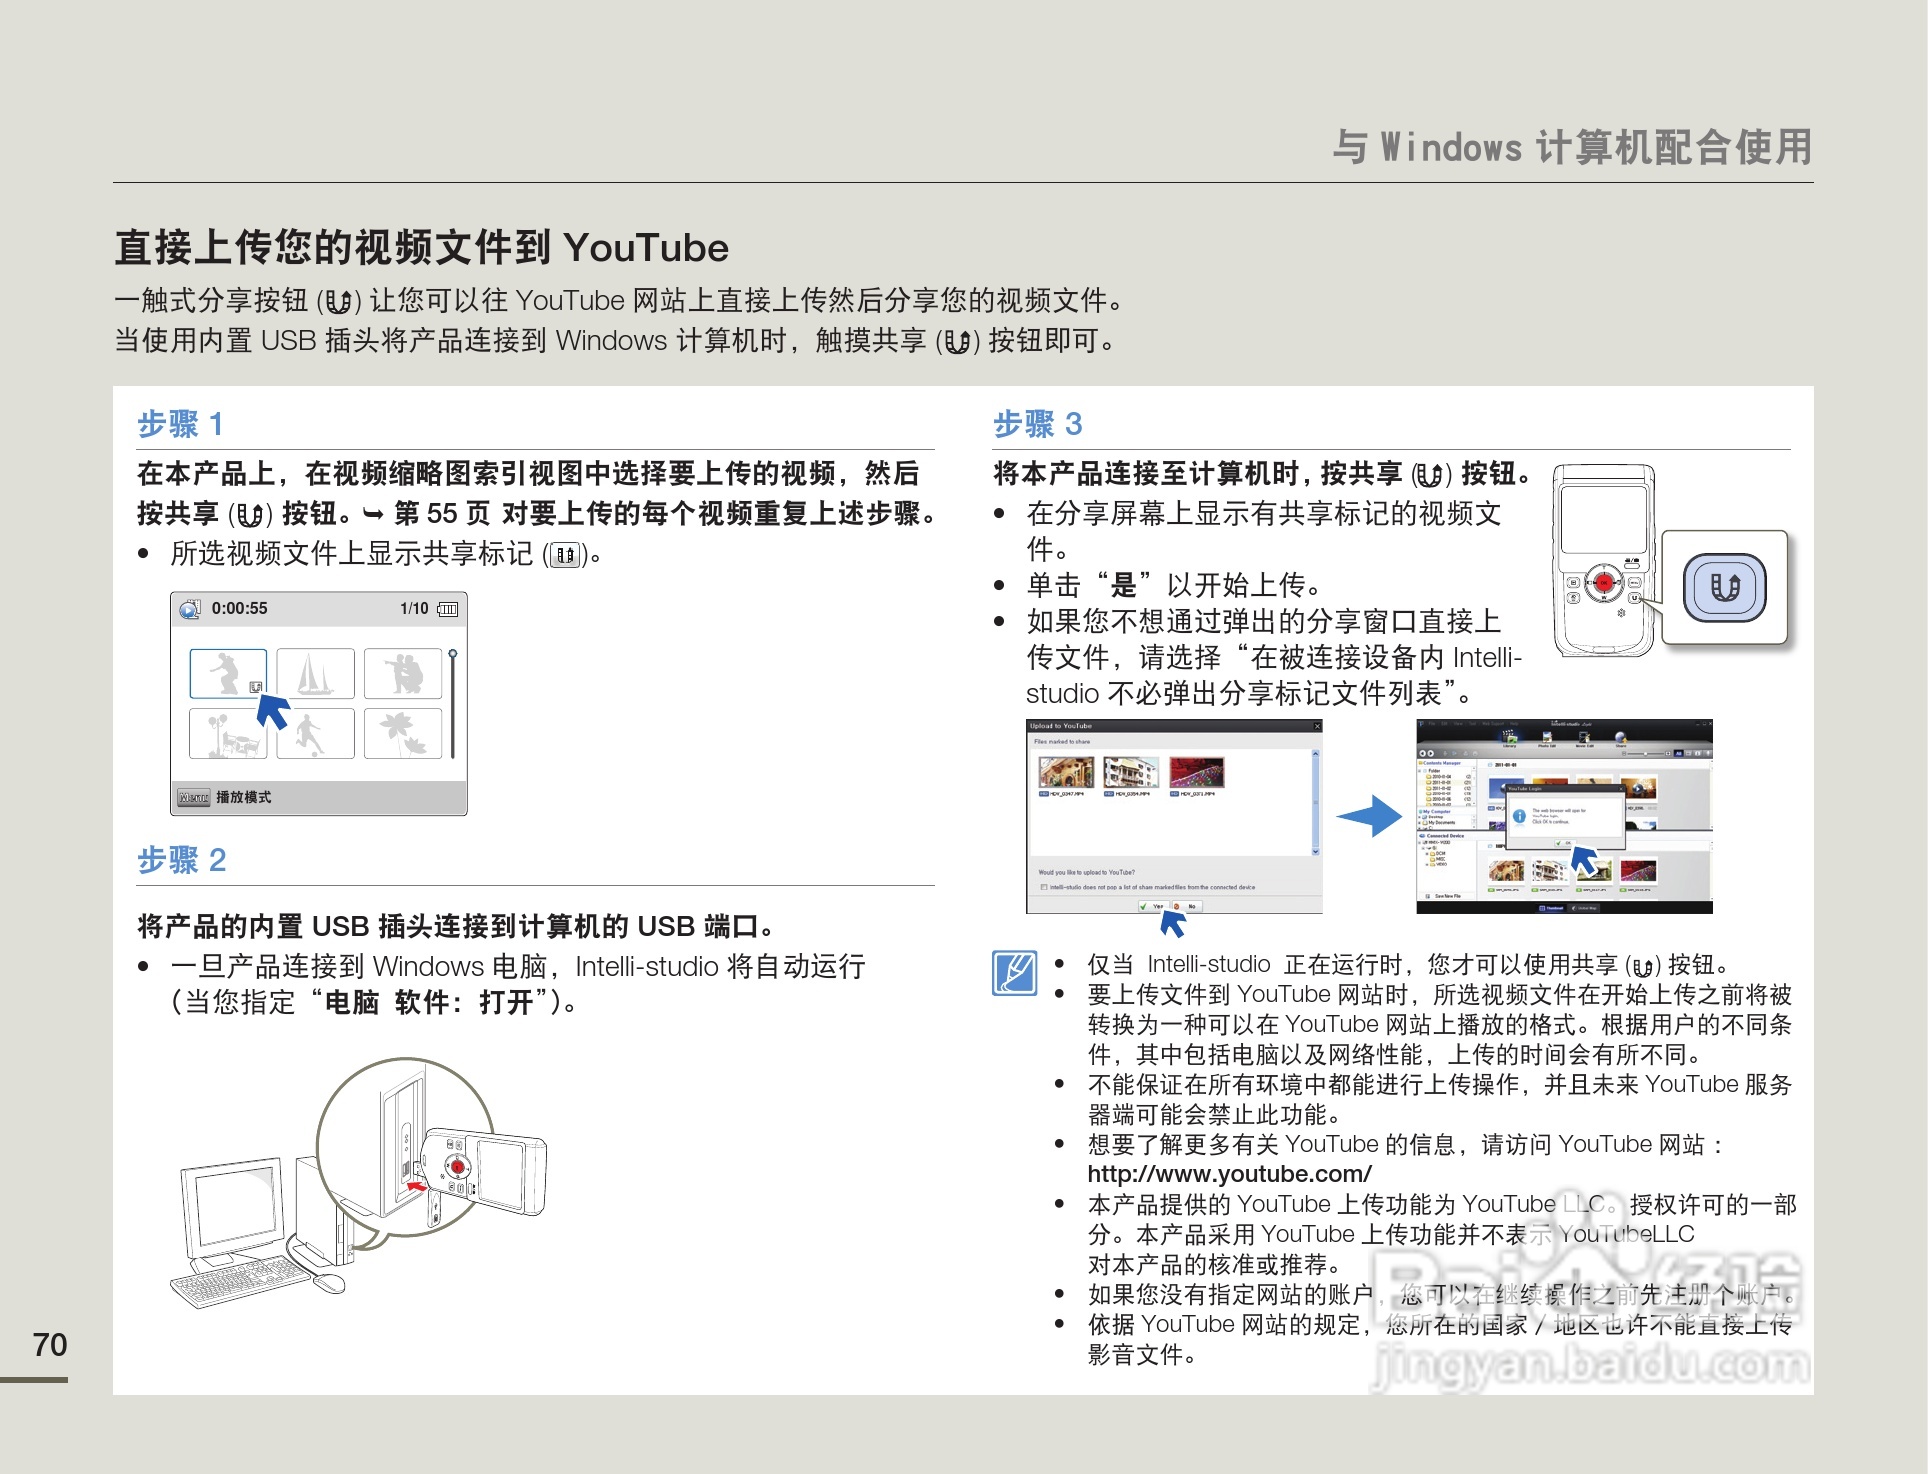The width and height of the screenshot is (1928, 1474).
Task: Click the battery indicator icon
Action: click(x=448, y=609)
